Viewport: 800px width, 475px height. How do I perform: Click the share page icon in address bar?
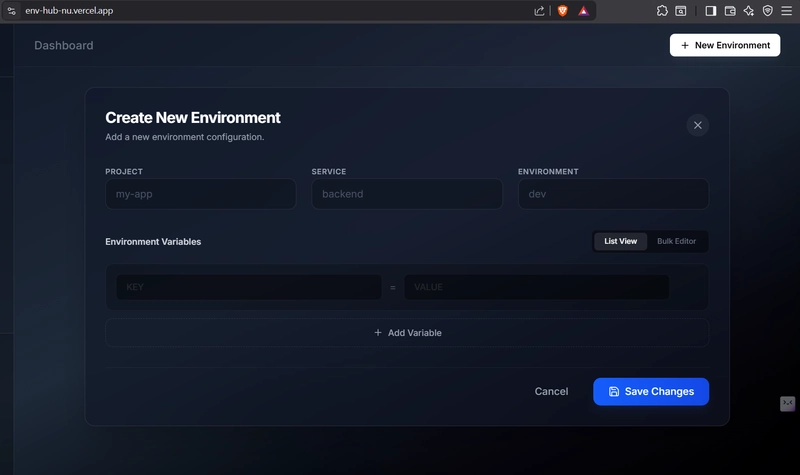tap(540, 11)
